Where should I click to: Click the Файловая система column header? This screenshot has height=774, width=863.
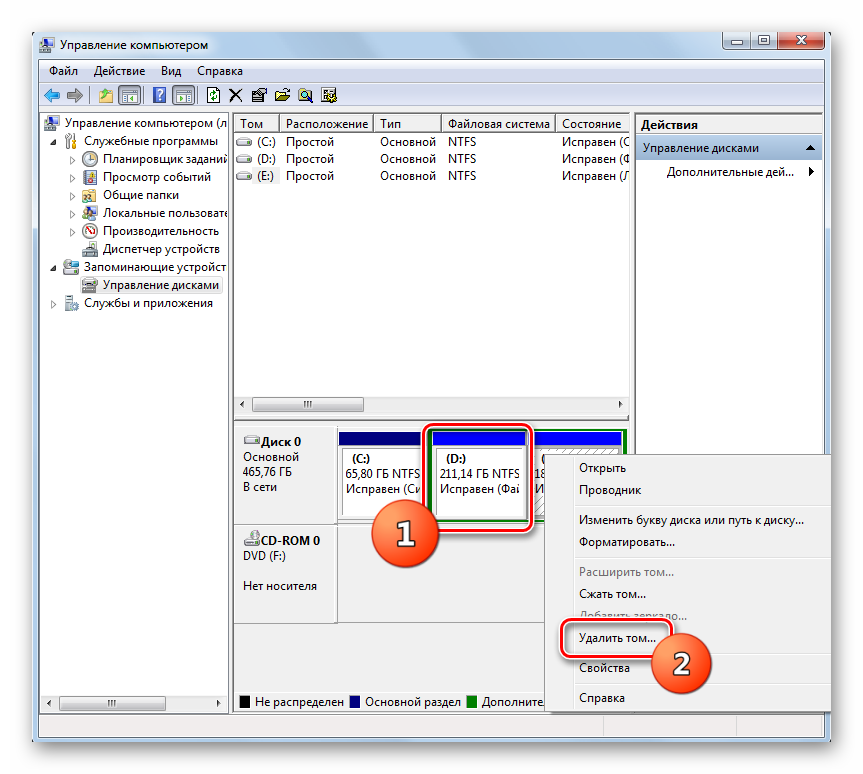point(498,124)
